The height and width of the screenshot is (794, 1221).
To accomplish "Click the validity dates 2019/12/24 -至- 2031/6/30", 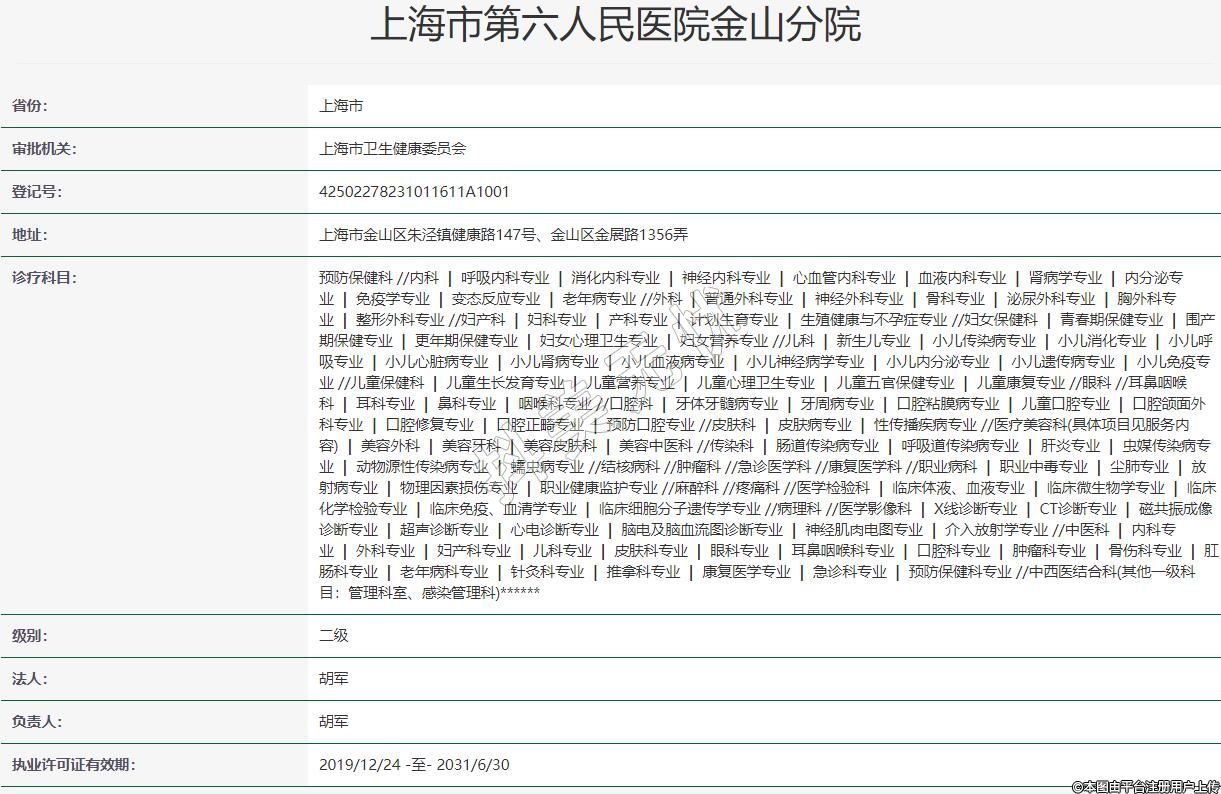I will [x=414, y=765].
